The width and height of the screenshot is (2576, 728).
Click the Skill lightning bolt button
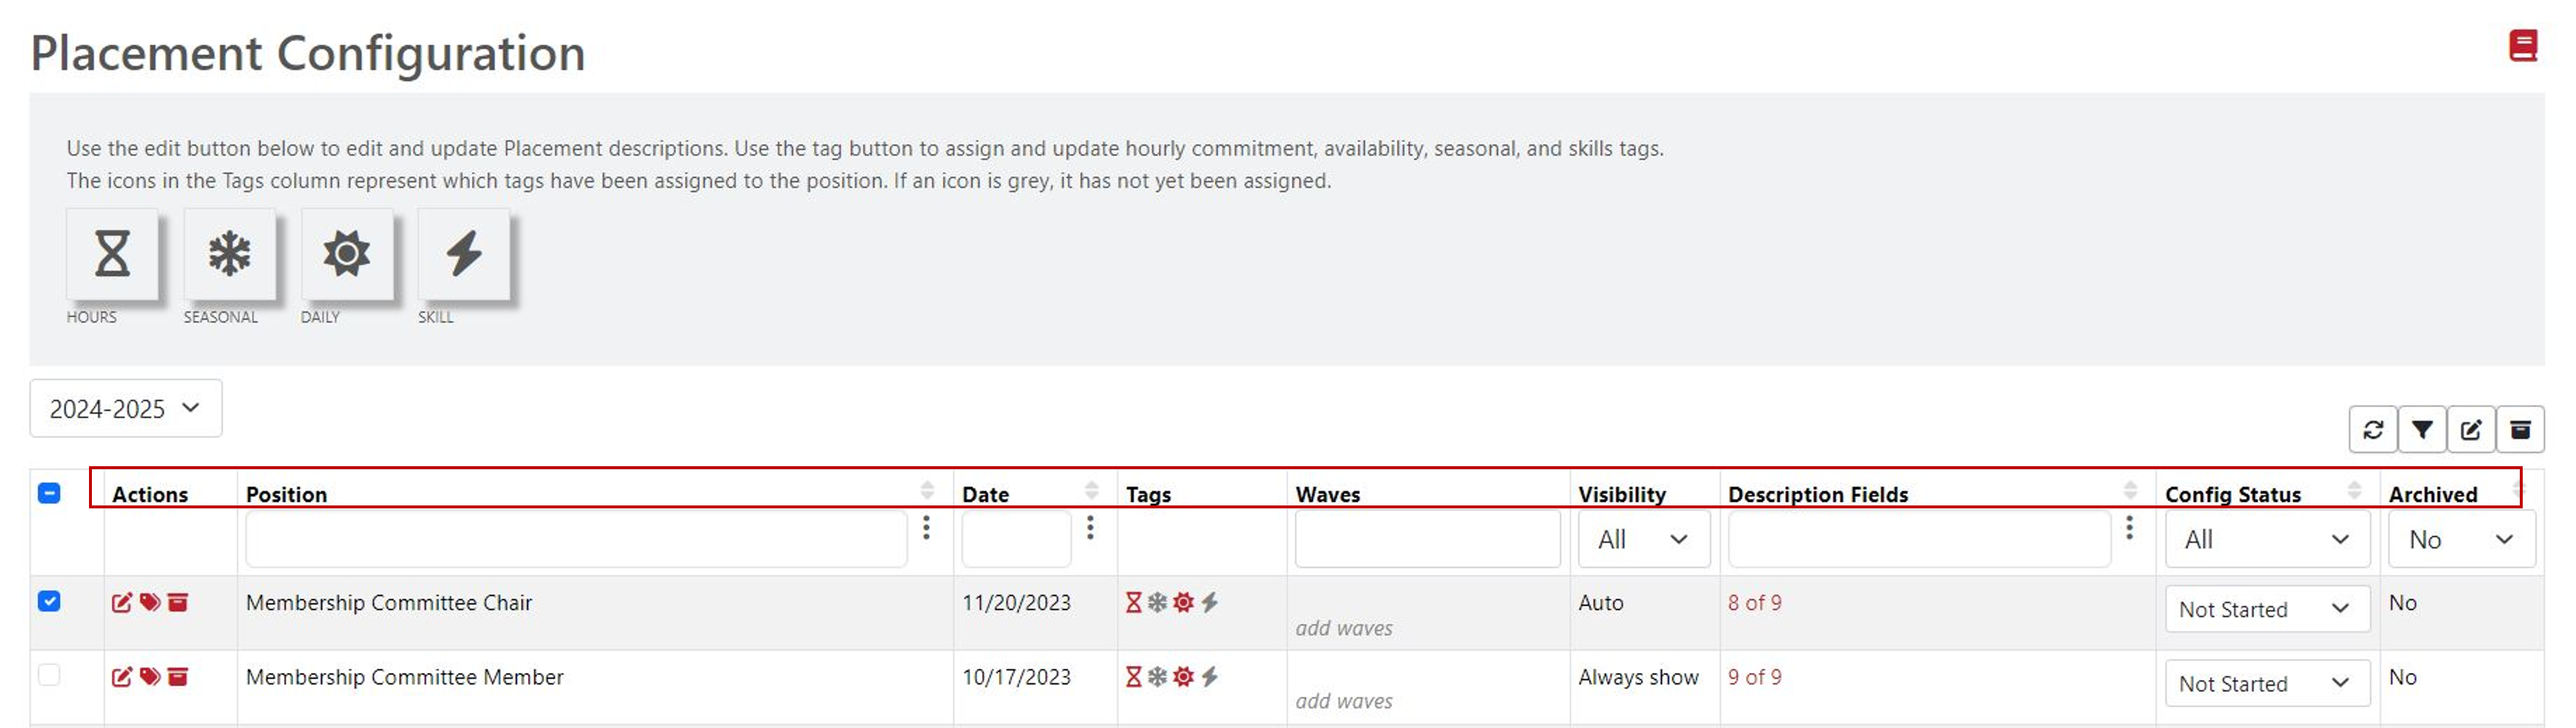point(463,253)
